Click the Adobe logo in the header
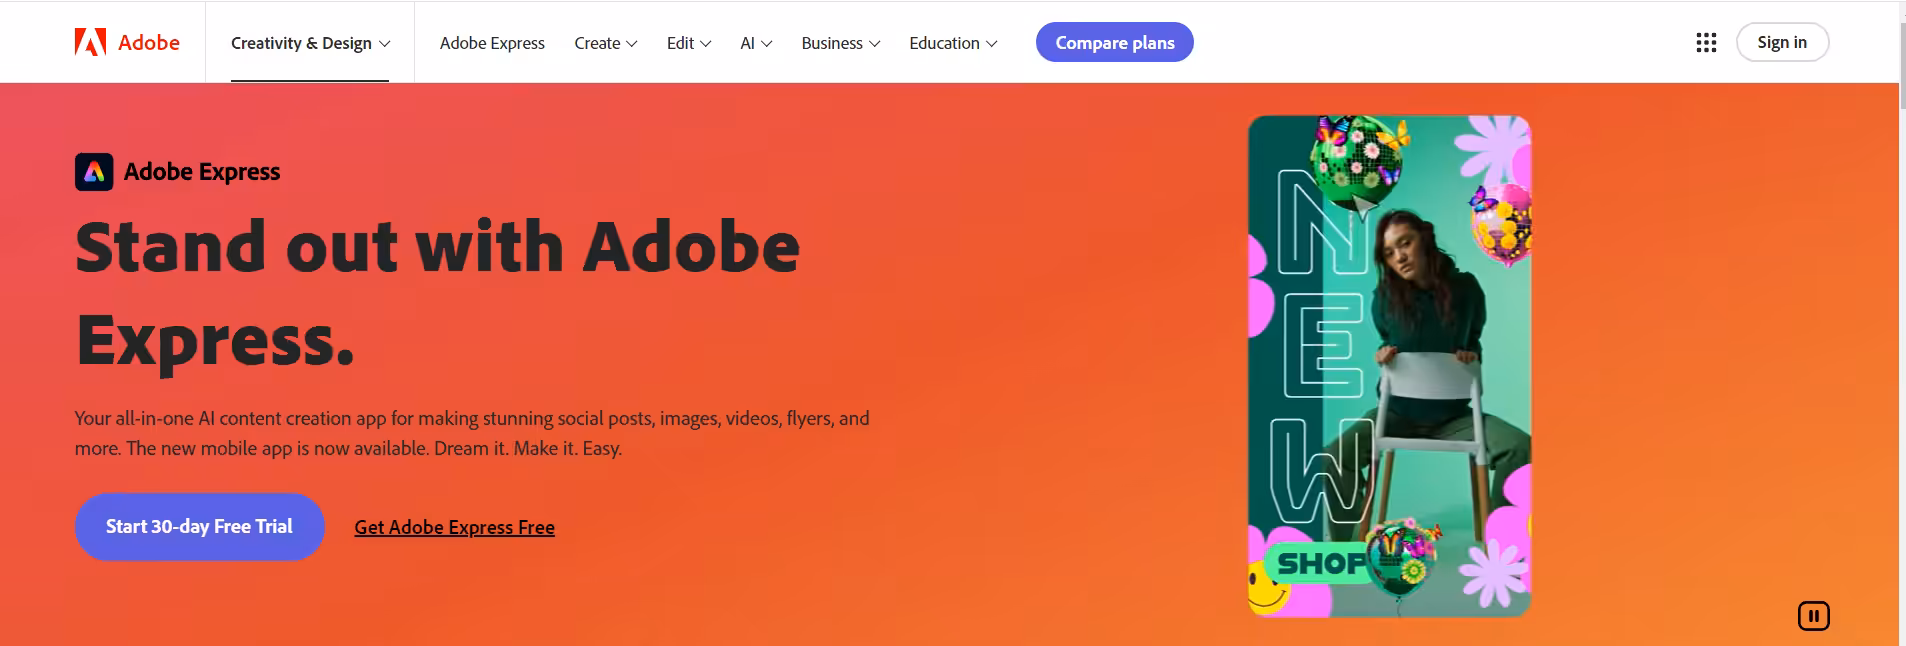The height and width of the screenshot is (646, 1906). click(x=127, y=42)
